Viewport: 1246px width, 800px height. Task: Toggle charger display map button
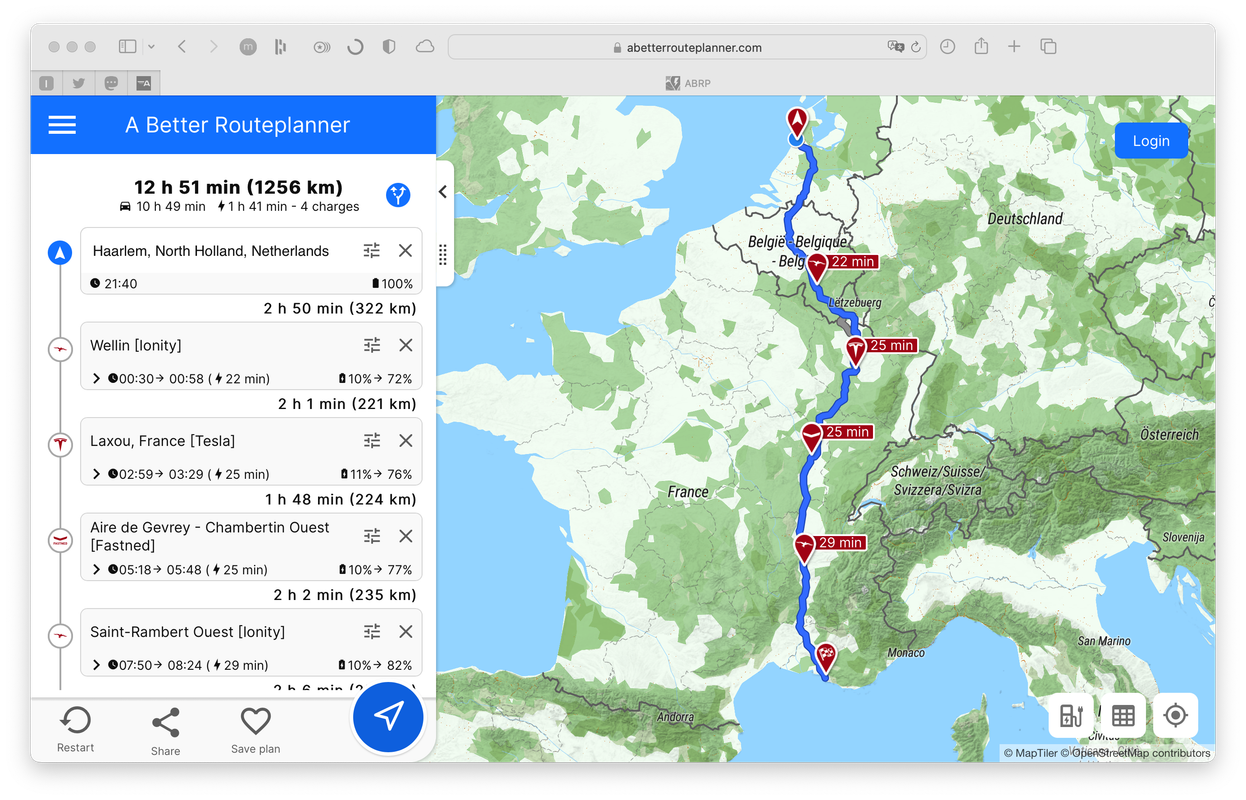pyautogui.click(x=1071, y=716)
